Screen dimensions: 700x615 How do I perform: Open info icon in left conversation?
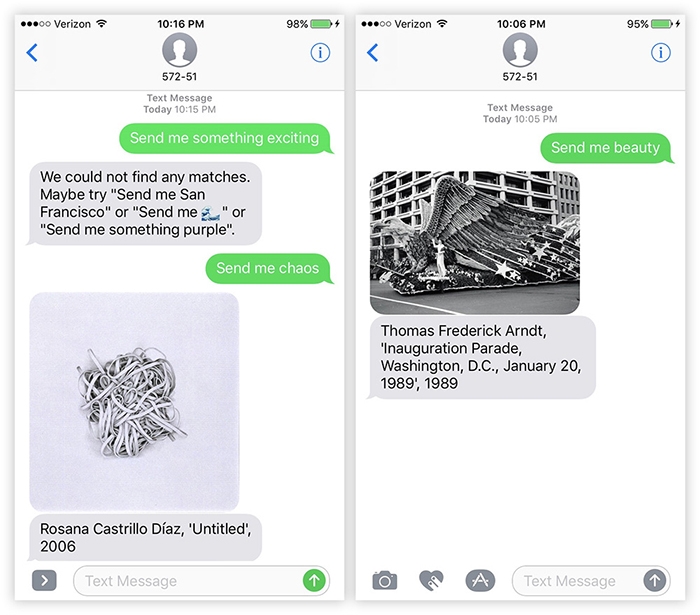pyautogui.click(x=320, y=53)
